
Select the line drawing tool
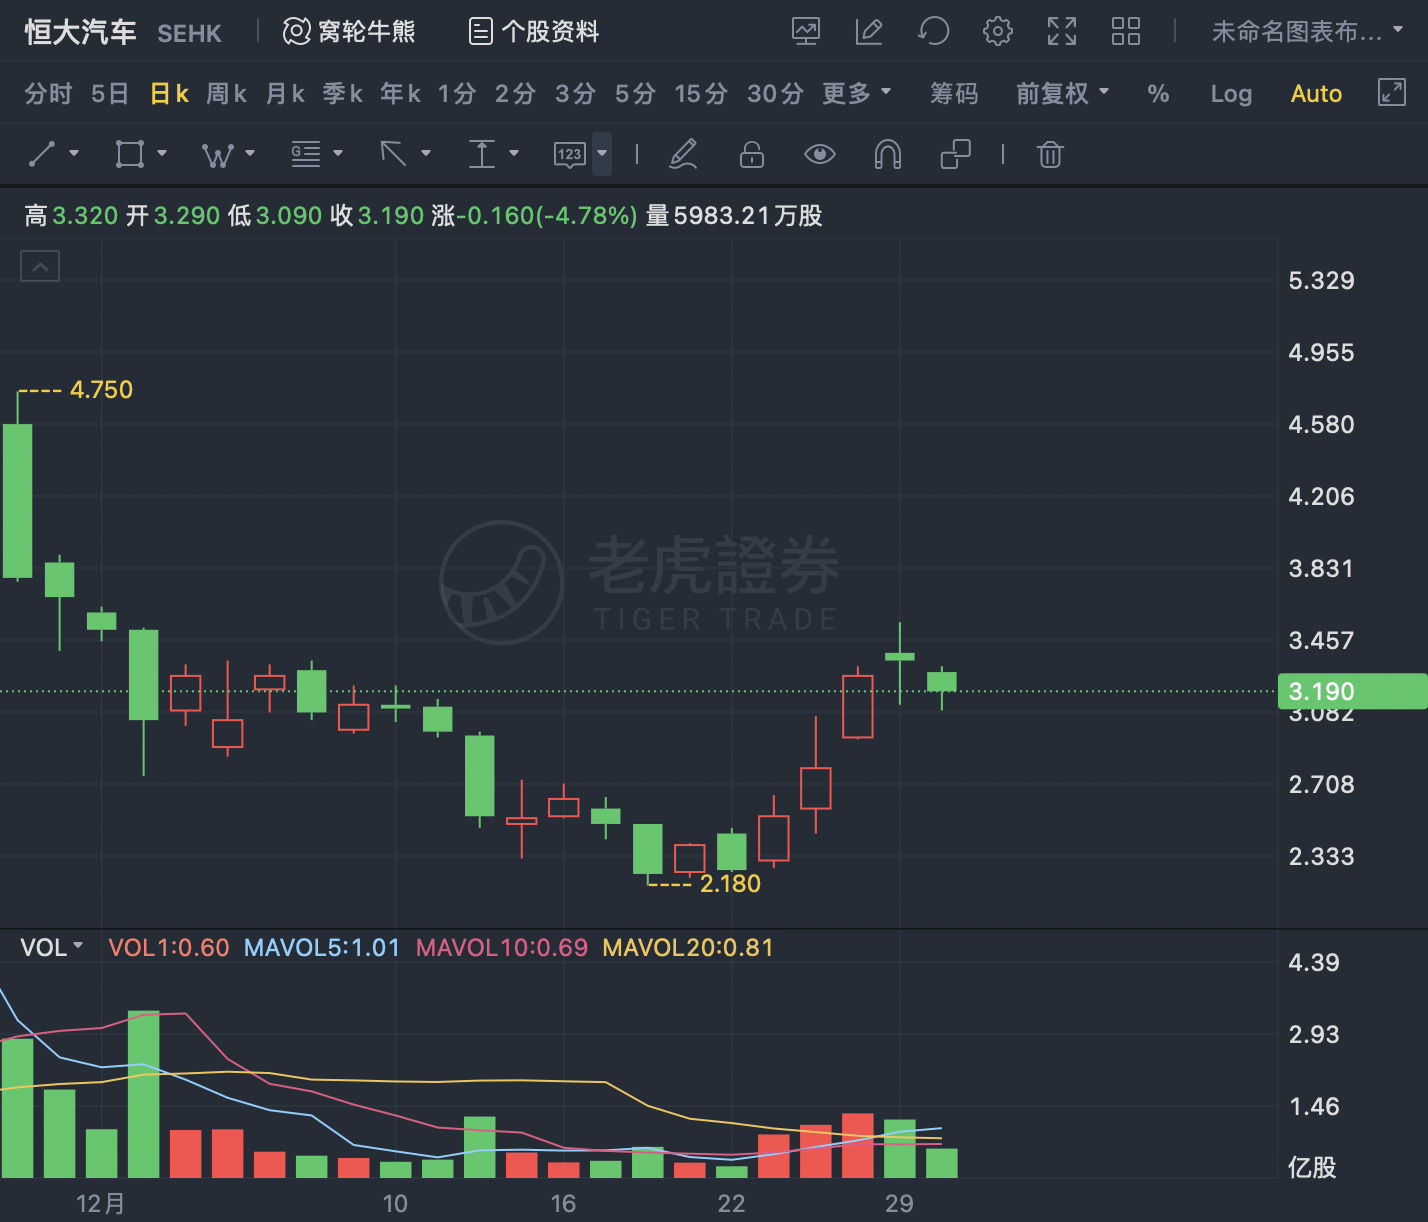(x=43, y=154)
